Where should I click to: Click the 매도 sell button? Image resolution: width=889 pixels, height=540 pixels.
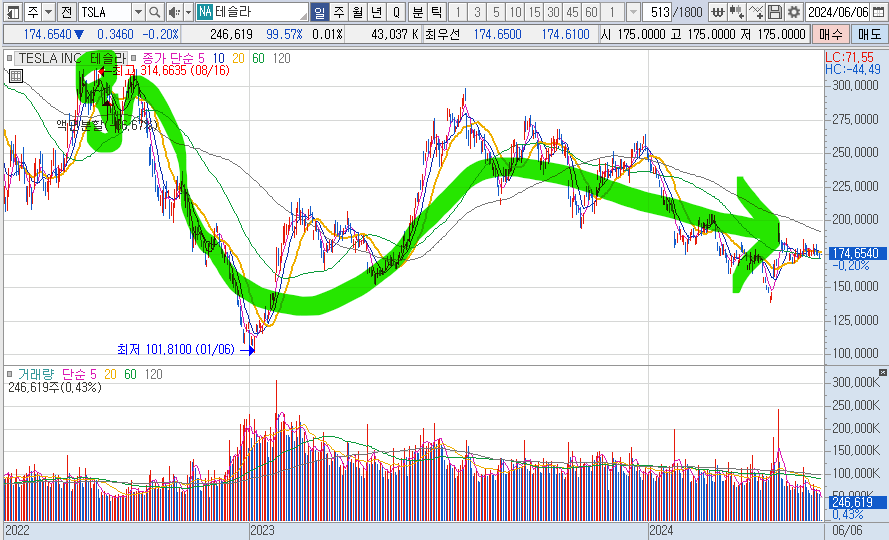tap(869, 35)
